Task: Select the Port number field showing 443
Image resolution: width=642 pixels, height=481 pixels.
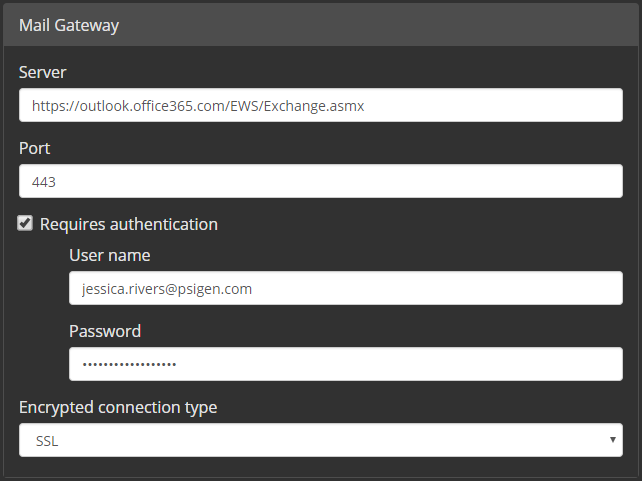Action: 321,181
